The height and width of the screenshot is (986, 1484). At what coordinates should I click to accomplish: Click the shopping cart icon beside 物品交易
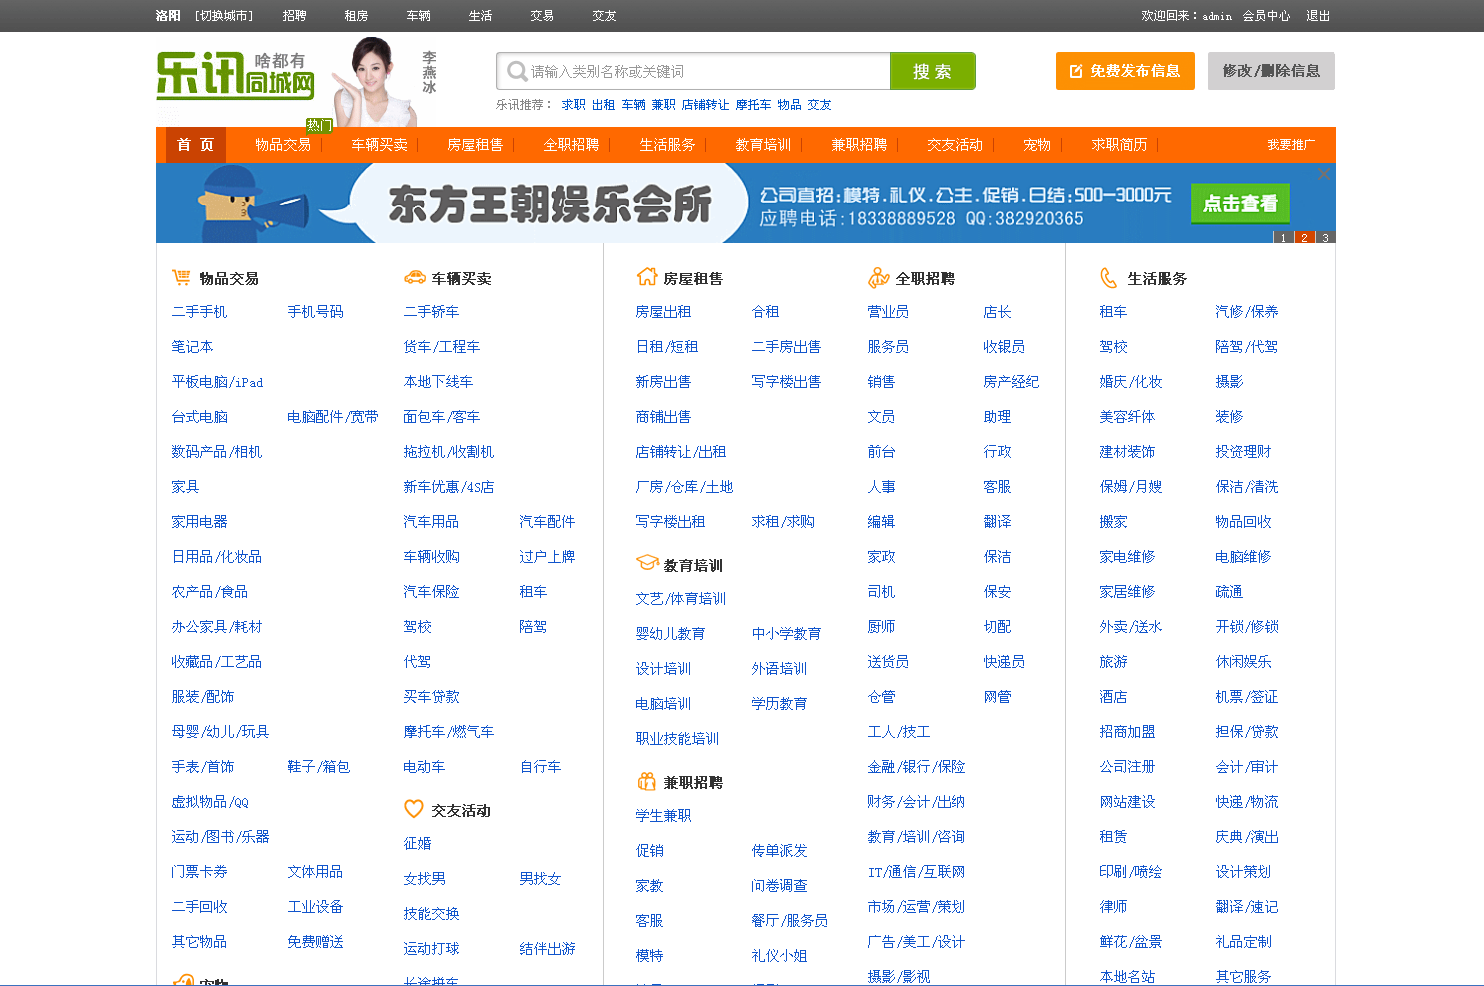pos(181,277)
